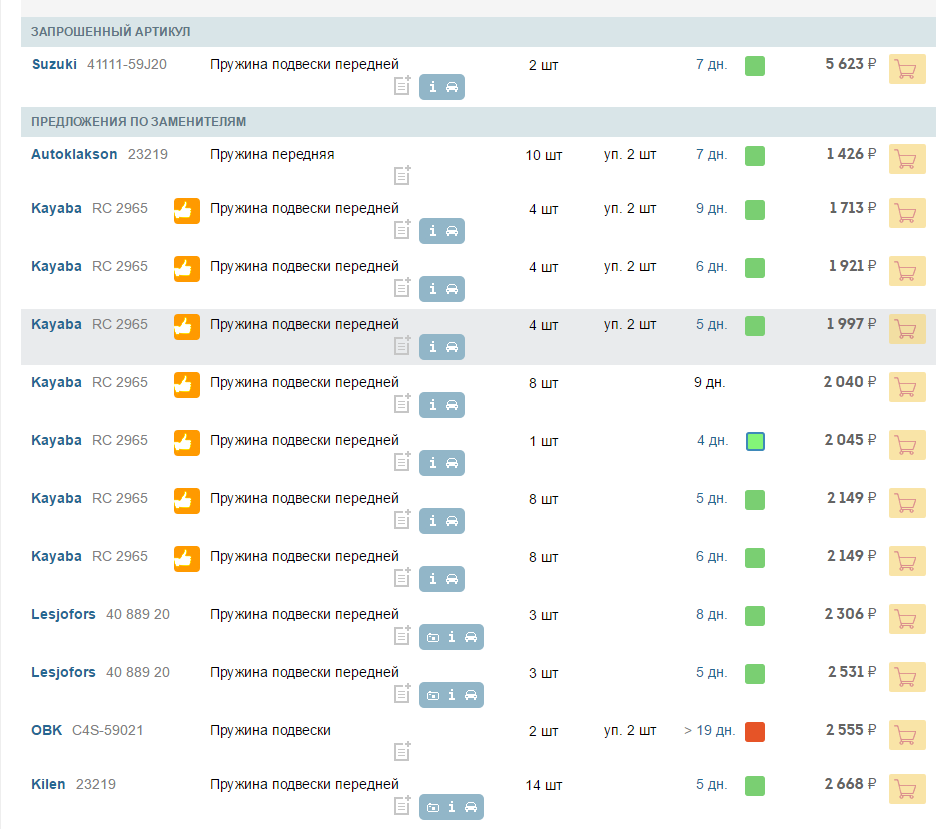Open note icon in the OBK row
This screenshot has width=940, height=829.
pos(402,752)
